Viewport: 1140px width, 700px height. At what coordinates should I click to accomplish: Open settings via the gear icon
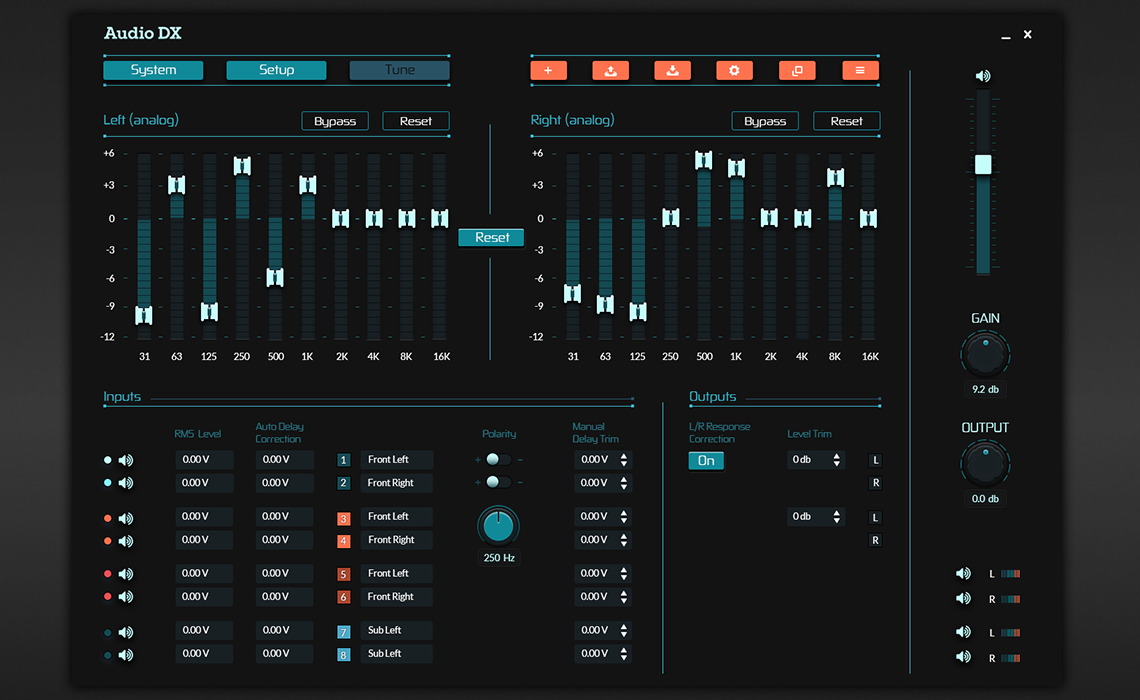tap(735, 70)
